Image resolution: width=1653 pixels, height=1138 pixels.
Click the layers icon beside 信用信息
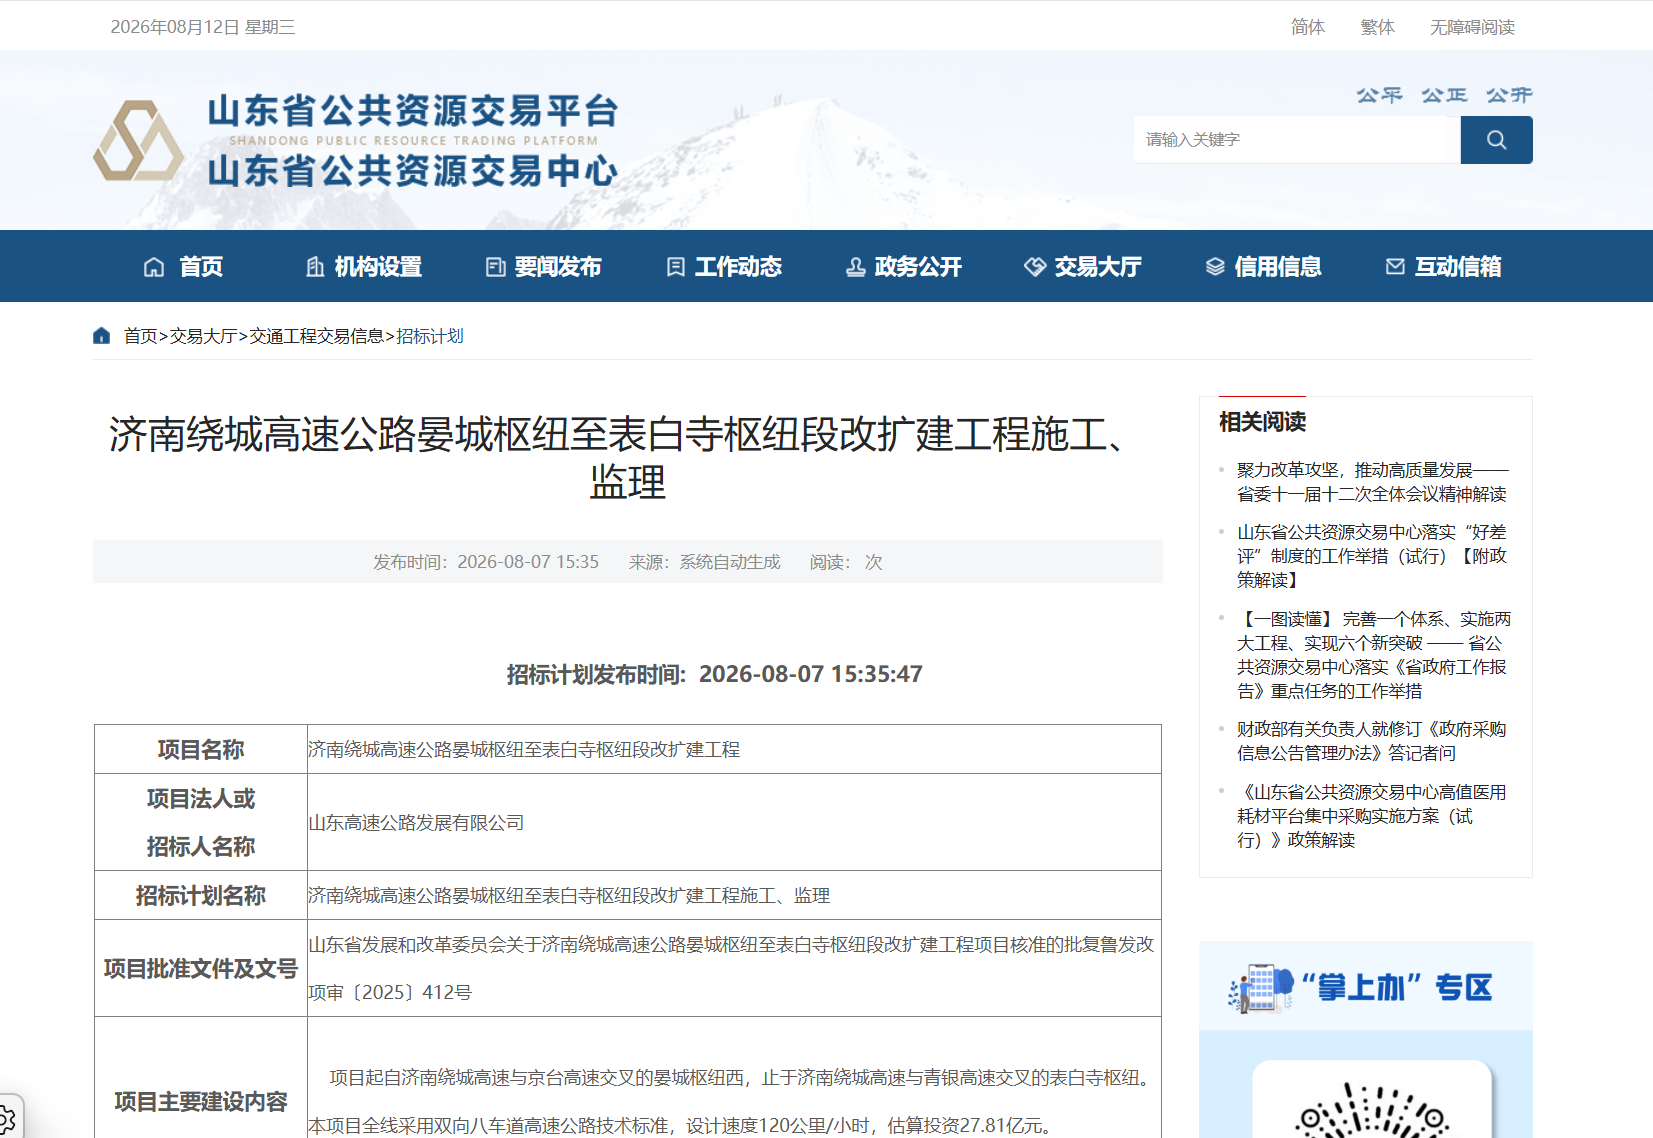[1215, 267]
